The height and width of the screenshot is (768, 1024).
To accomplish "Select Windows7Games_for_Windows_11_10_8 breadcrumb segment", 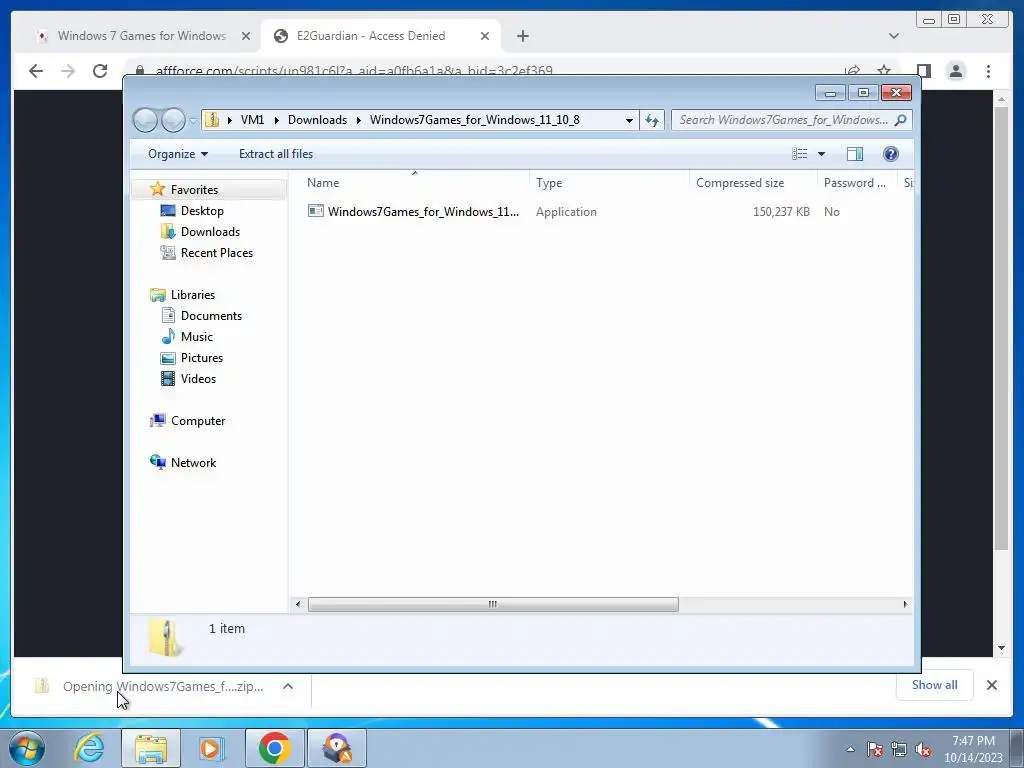I will pyautogui.click(x=475, y=120).
